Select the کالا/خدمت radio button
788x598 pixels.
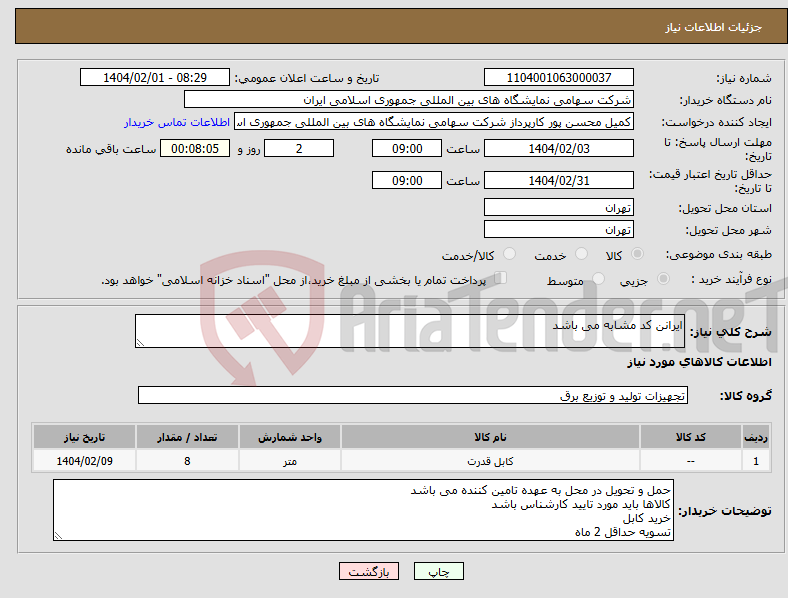click(510, 254)
